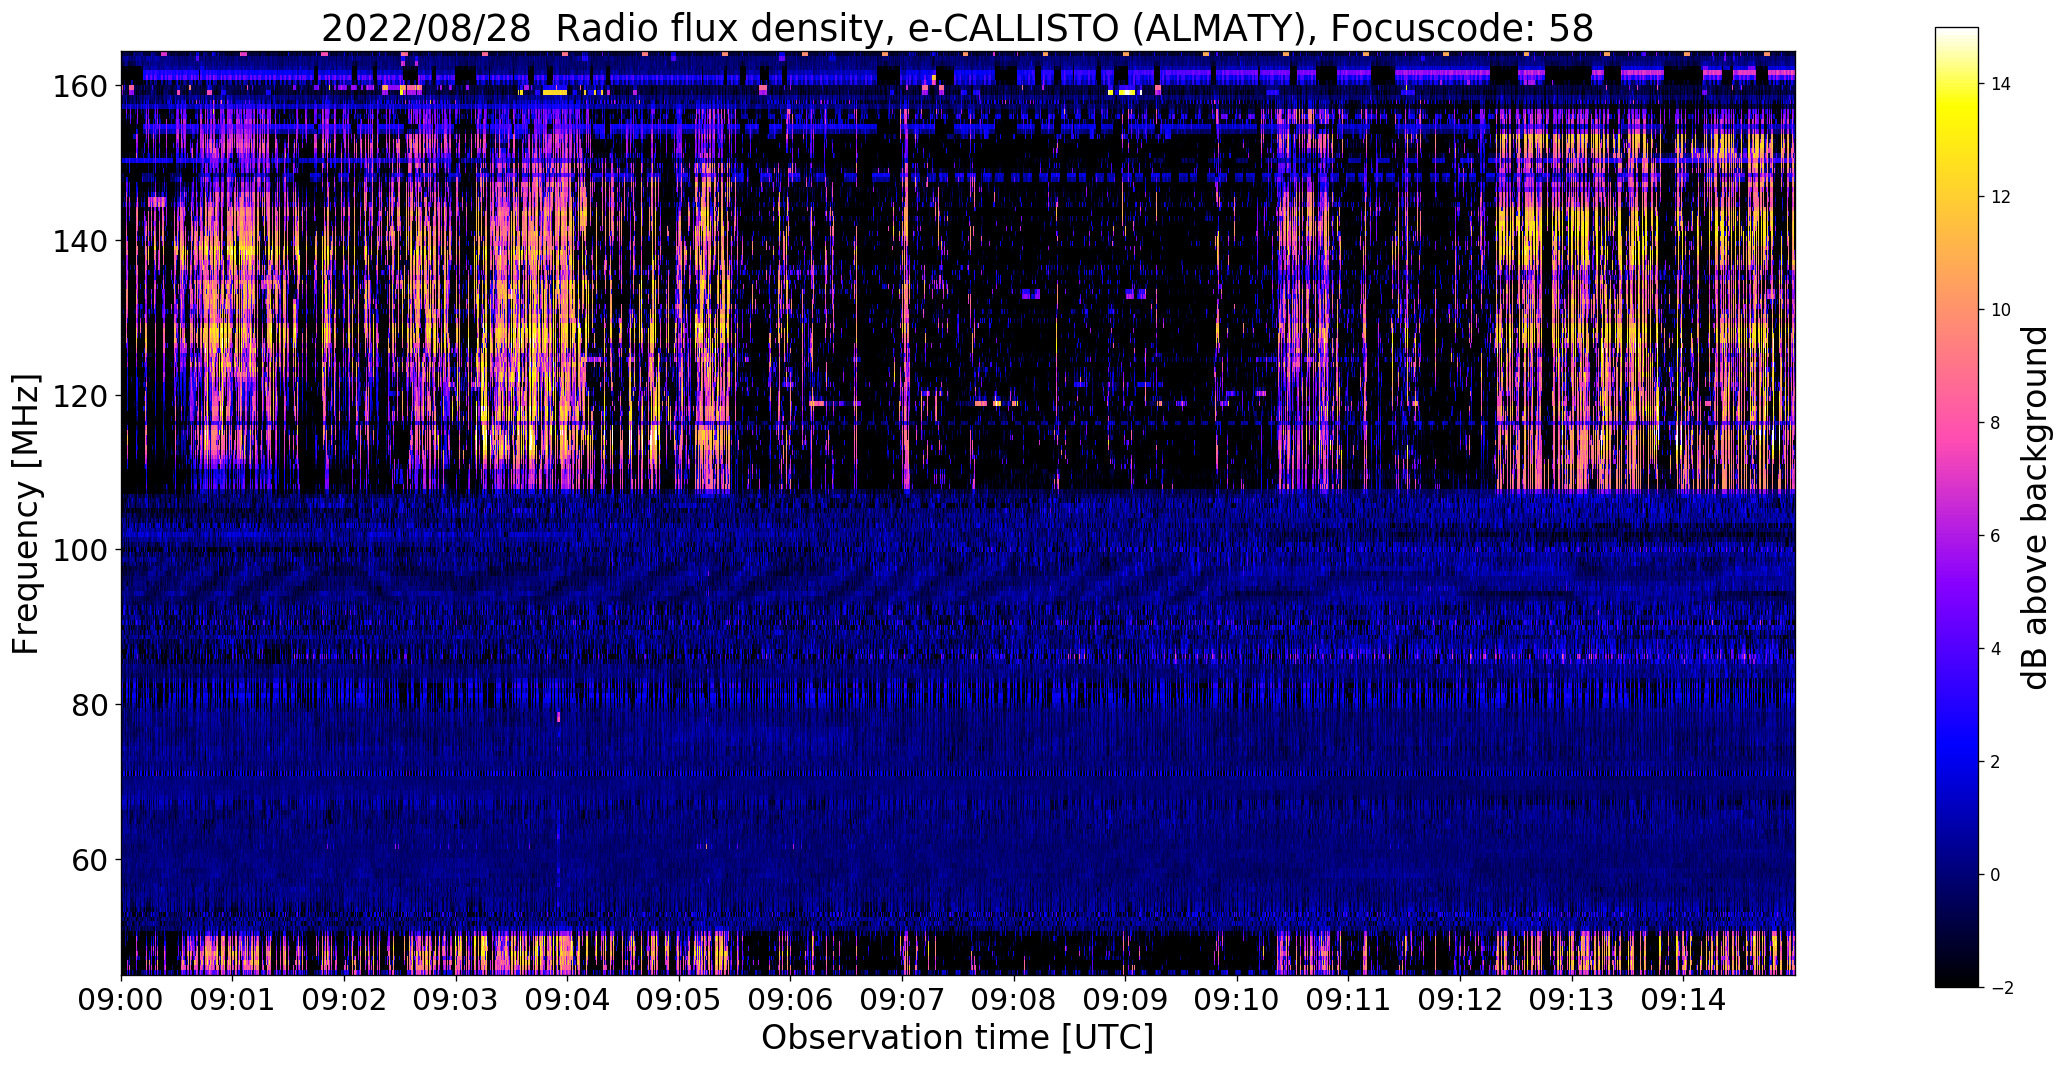Click the 09:07 time tick label
The width and height of the screenshot is (2066, 1067).
(x=903, y=999)
